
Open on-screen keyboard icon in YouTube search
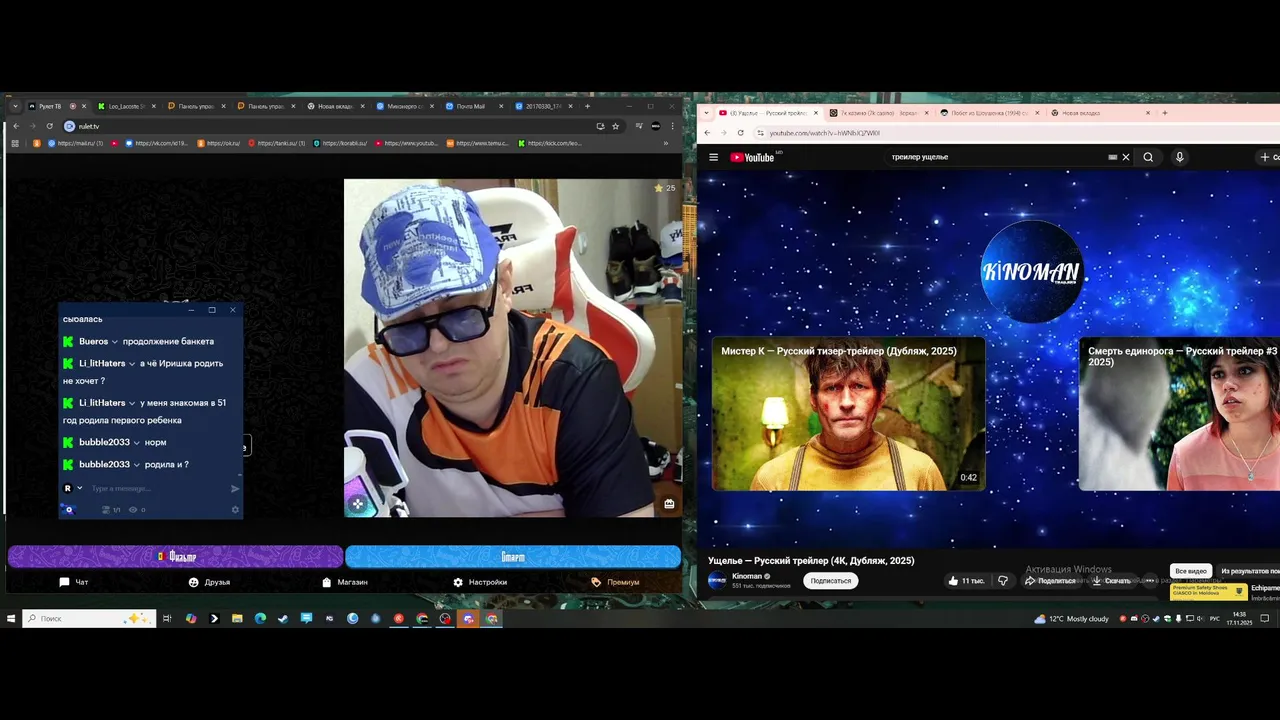tap(1112, 157)
